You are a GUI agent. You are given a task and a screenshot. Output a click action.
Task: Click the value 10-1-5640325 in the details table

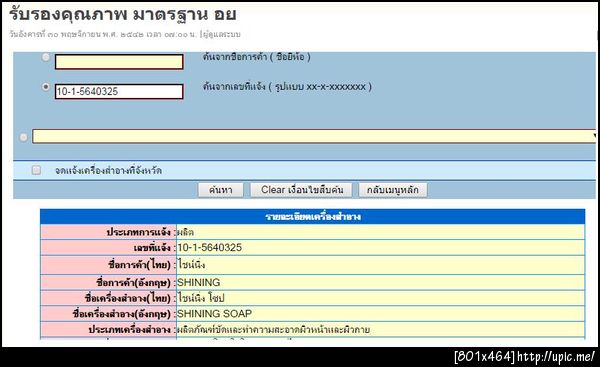tap(210, 248)
